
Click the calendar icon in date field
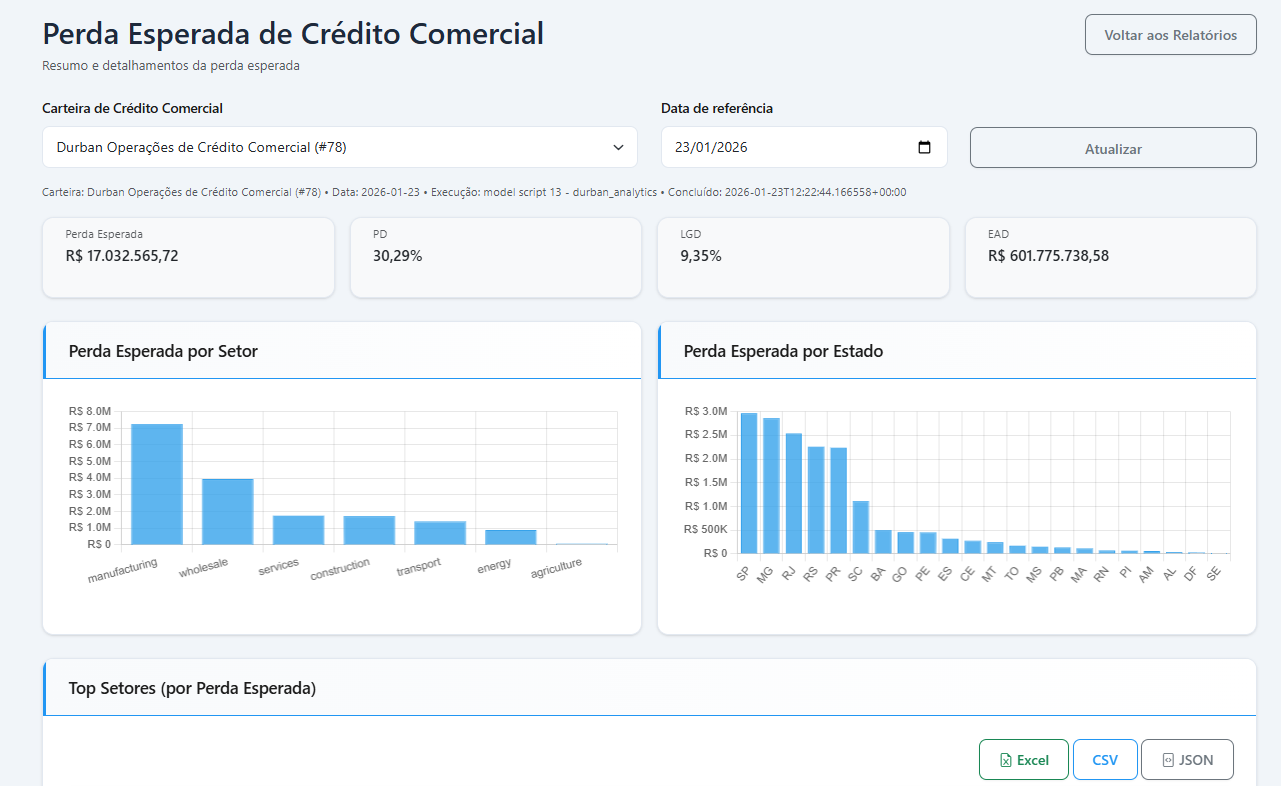click(x=924, y=147)
